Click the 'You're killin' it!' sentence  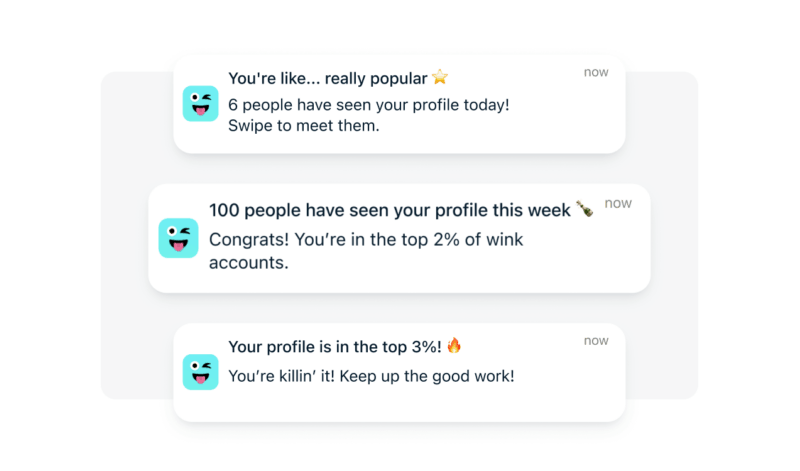[285, 376]
